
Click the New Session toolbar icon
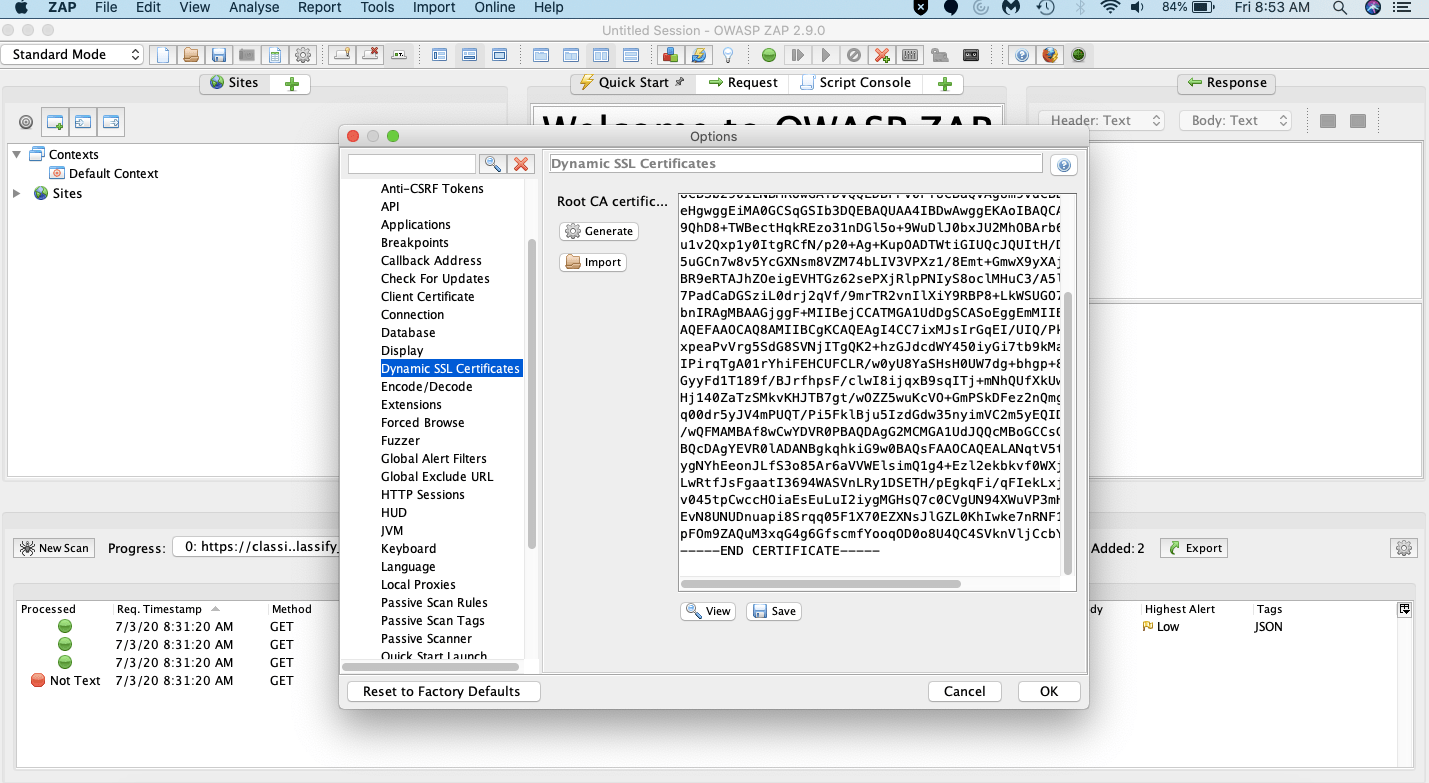pyautogui.click(x=163, y=55)
